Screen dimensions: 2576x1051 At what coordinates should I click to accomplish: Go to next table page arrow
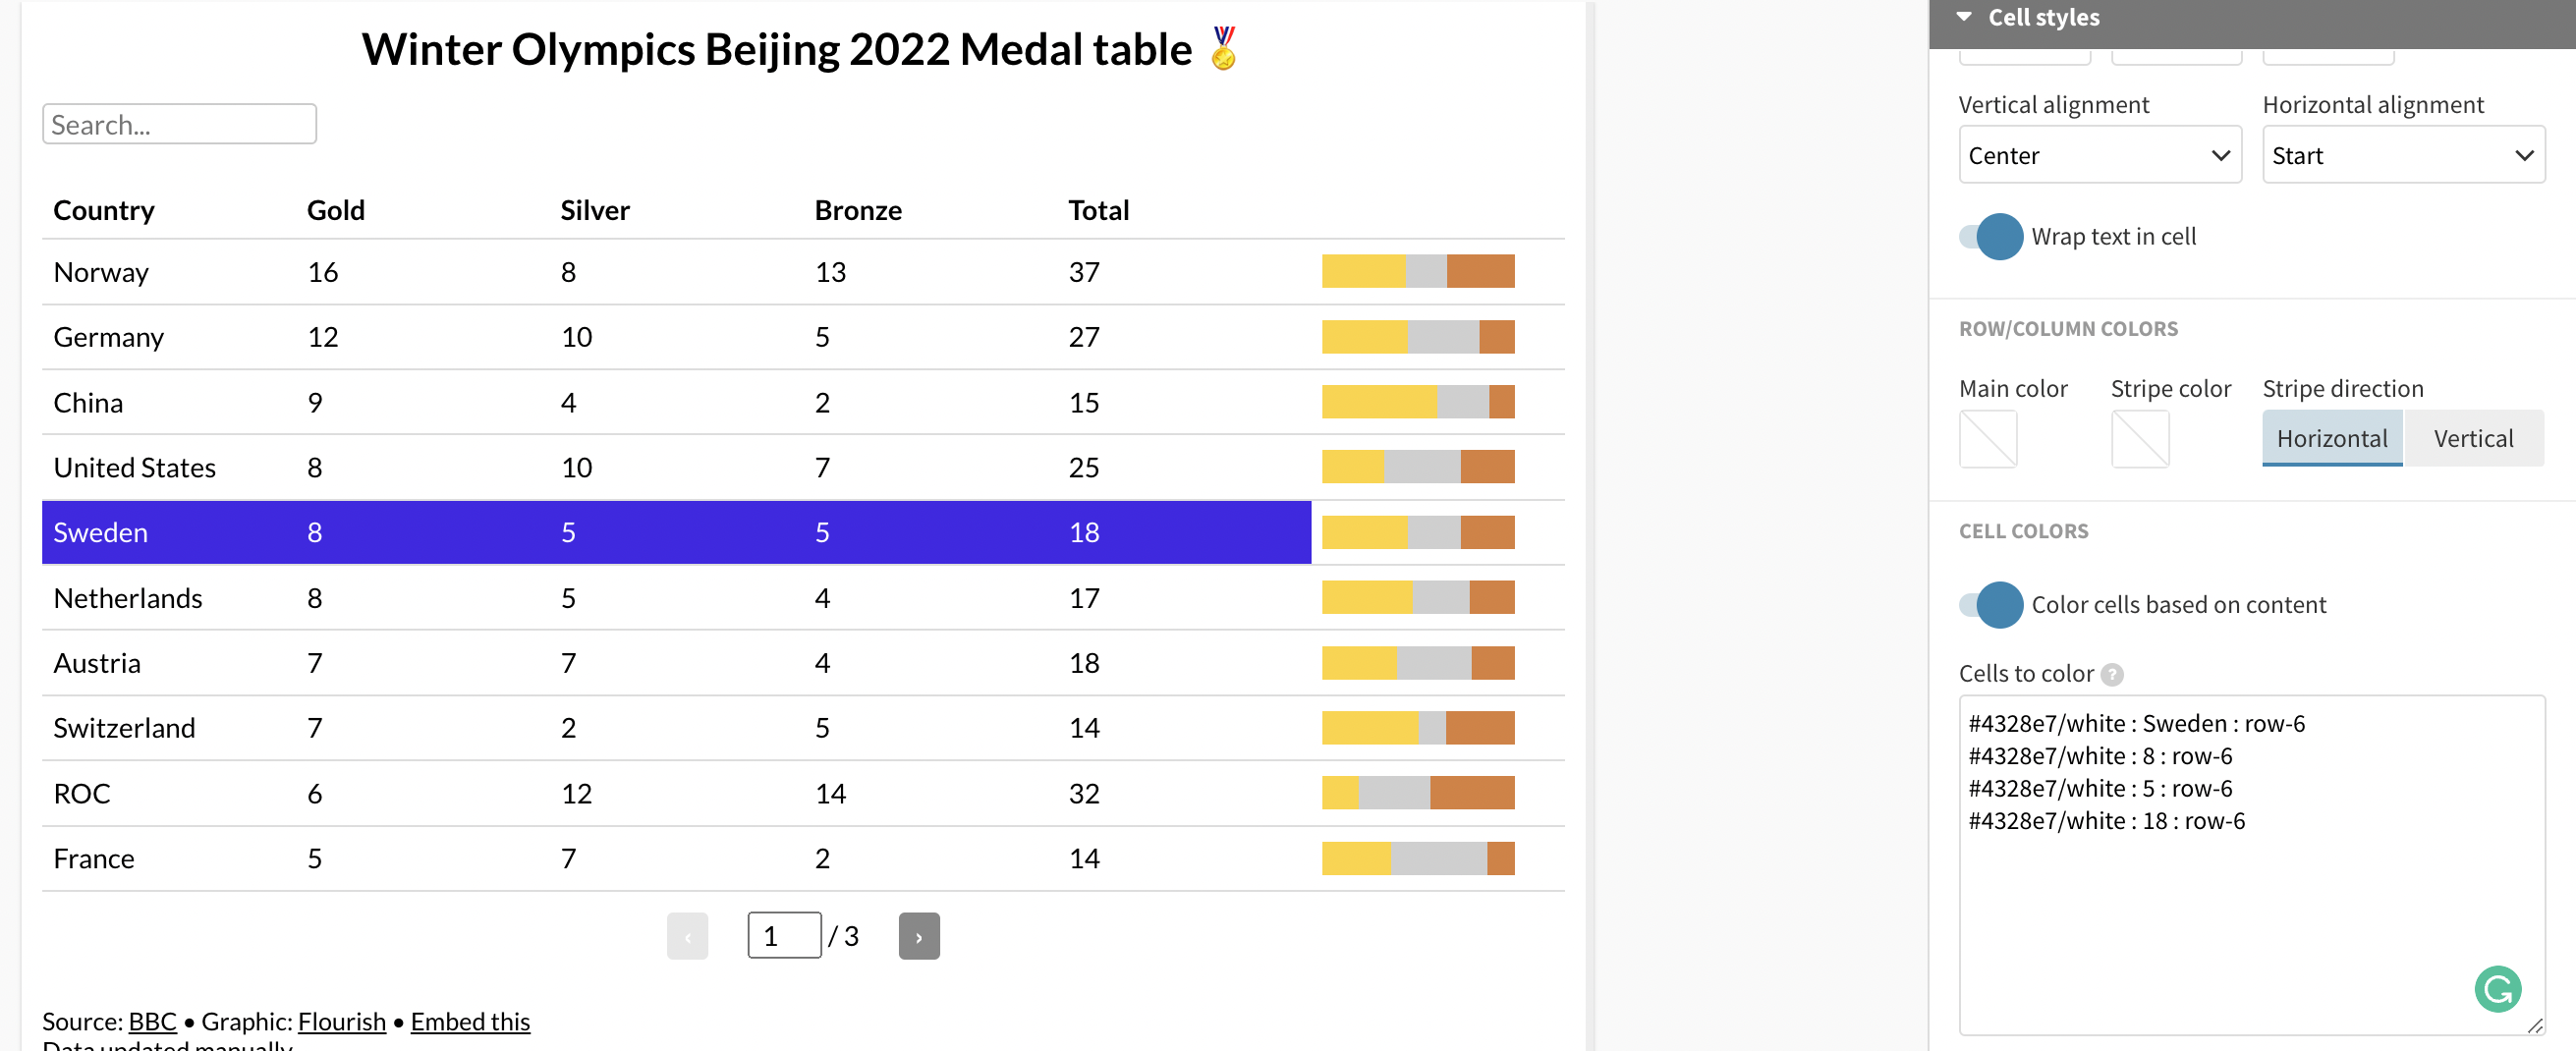(x=918, y=936)
